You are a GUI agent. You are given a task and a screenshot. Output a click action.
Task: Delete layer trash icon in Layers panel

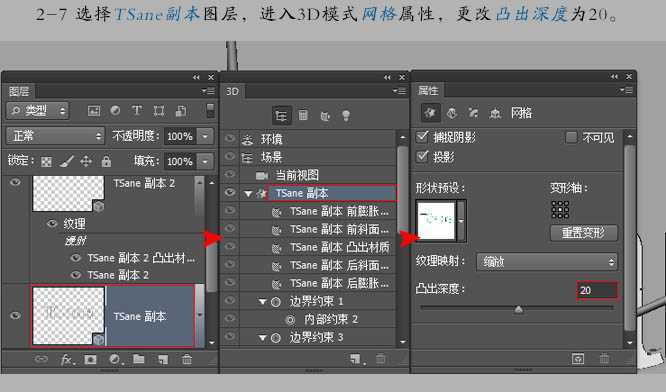point(187,360)
